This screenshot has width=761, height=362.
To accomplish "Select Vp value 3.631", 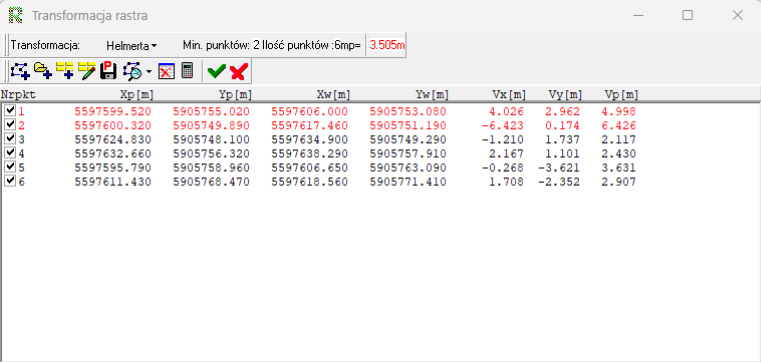I will [619, 168].
